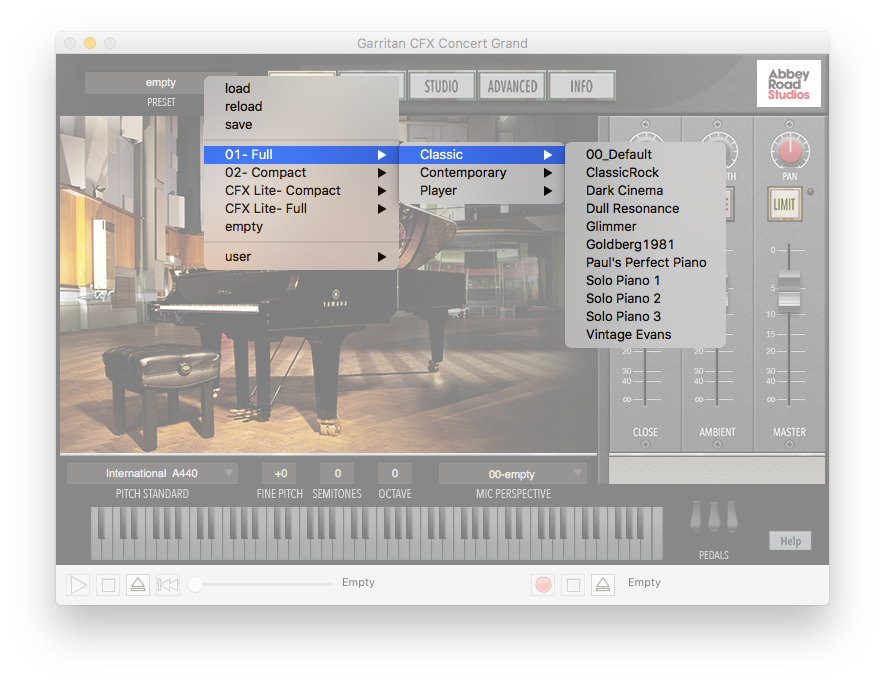Click the PAN knob
Screen dimensions: 885x685
(x=790, y=151)
